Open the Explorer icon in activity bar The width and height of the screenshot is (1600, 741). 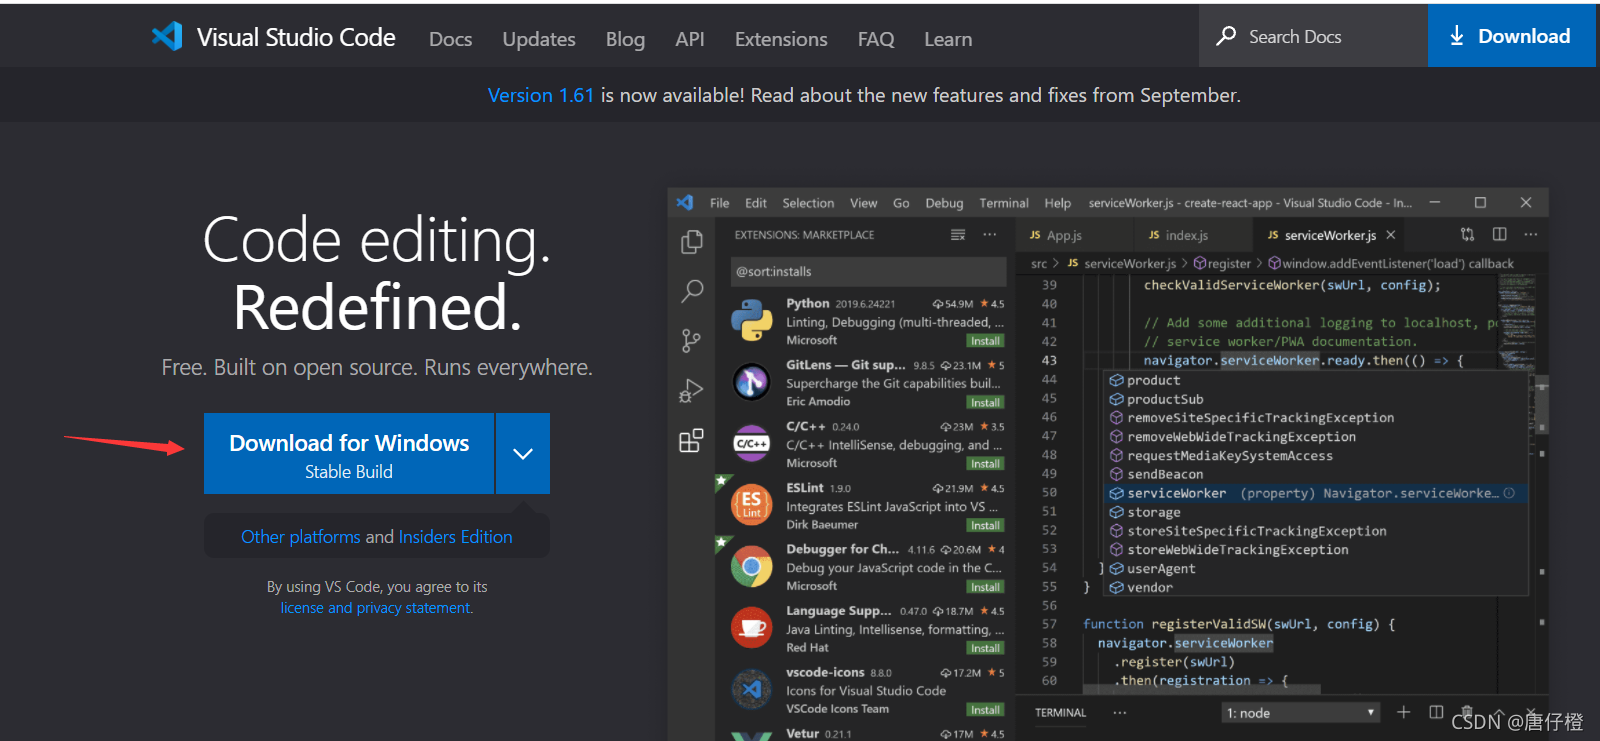coord(691,242)
